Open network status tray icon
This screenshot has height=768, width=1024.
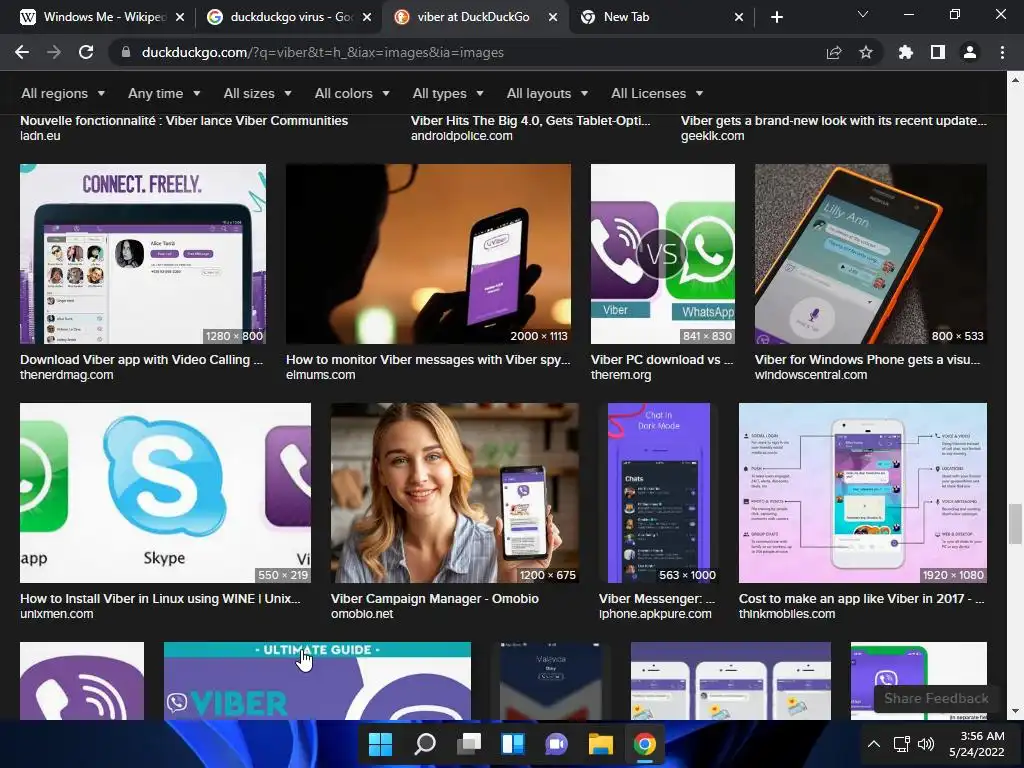coord(902,744)
